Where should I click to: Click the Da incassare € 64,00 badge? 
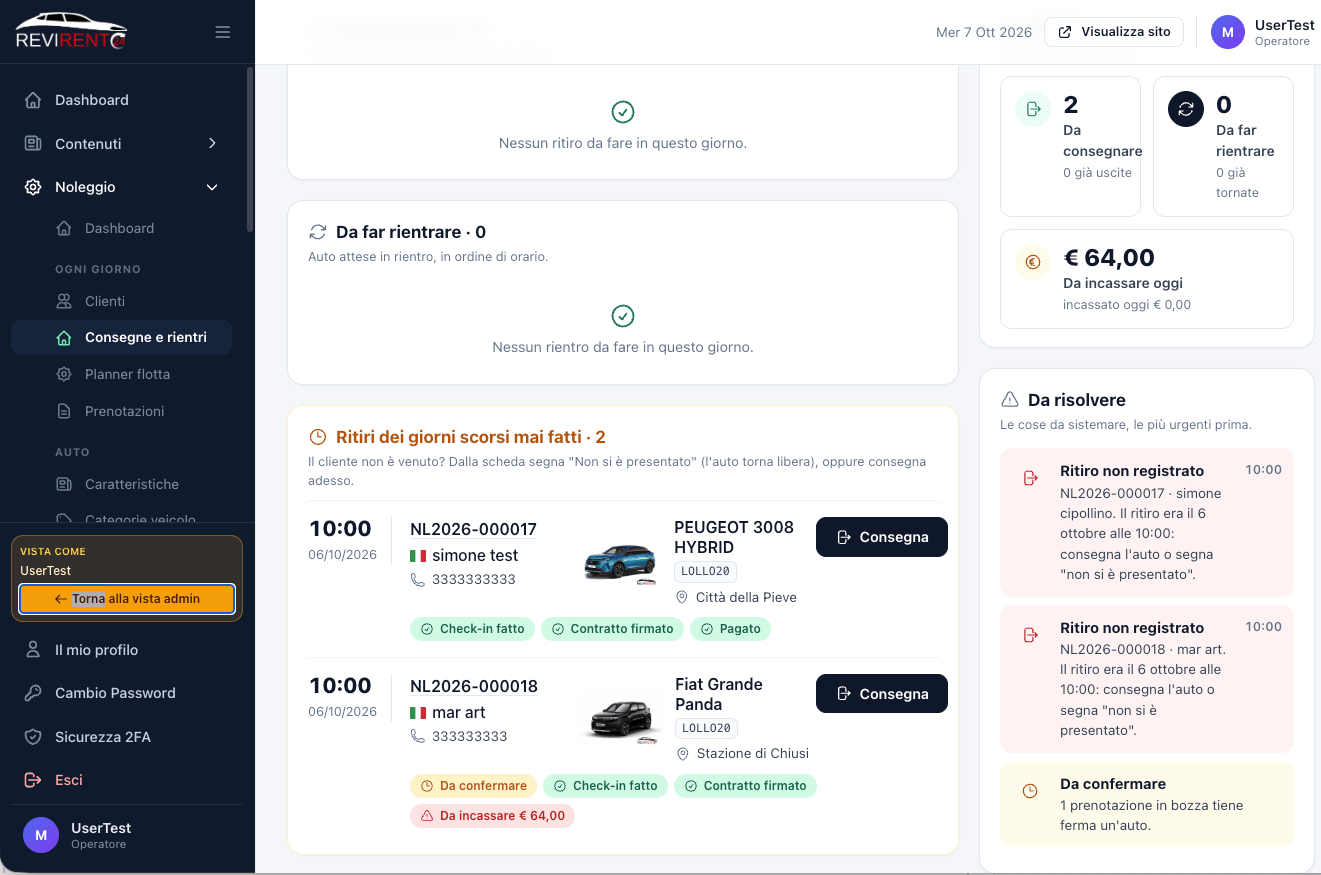coord(492,816)
